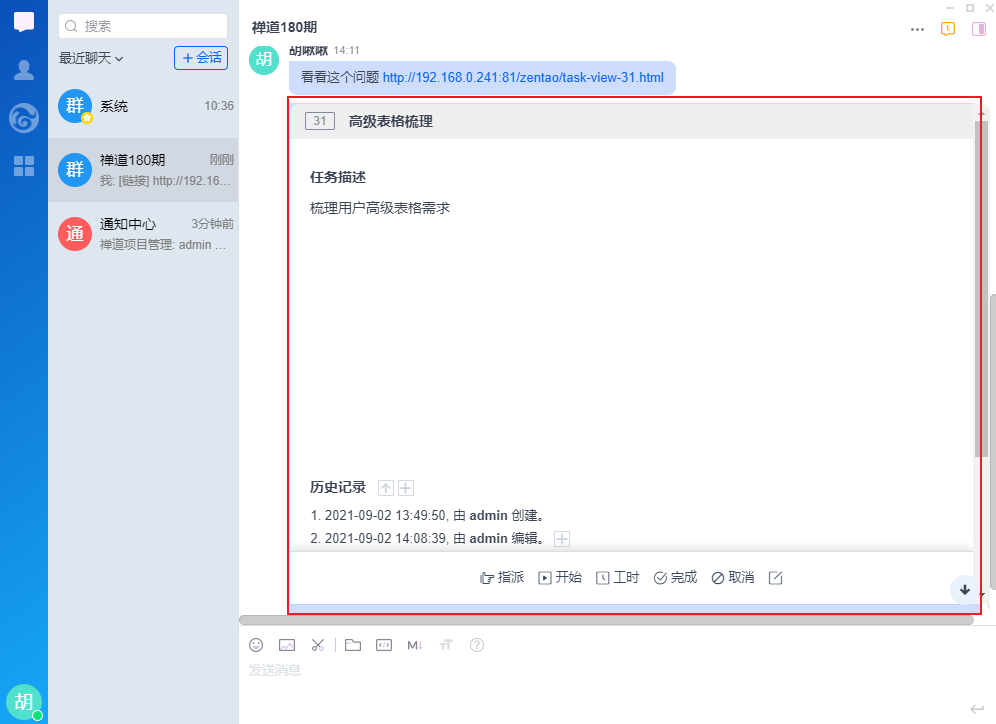
Task: Click the 开始 start button
Action: point(560,577)
